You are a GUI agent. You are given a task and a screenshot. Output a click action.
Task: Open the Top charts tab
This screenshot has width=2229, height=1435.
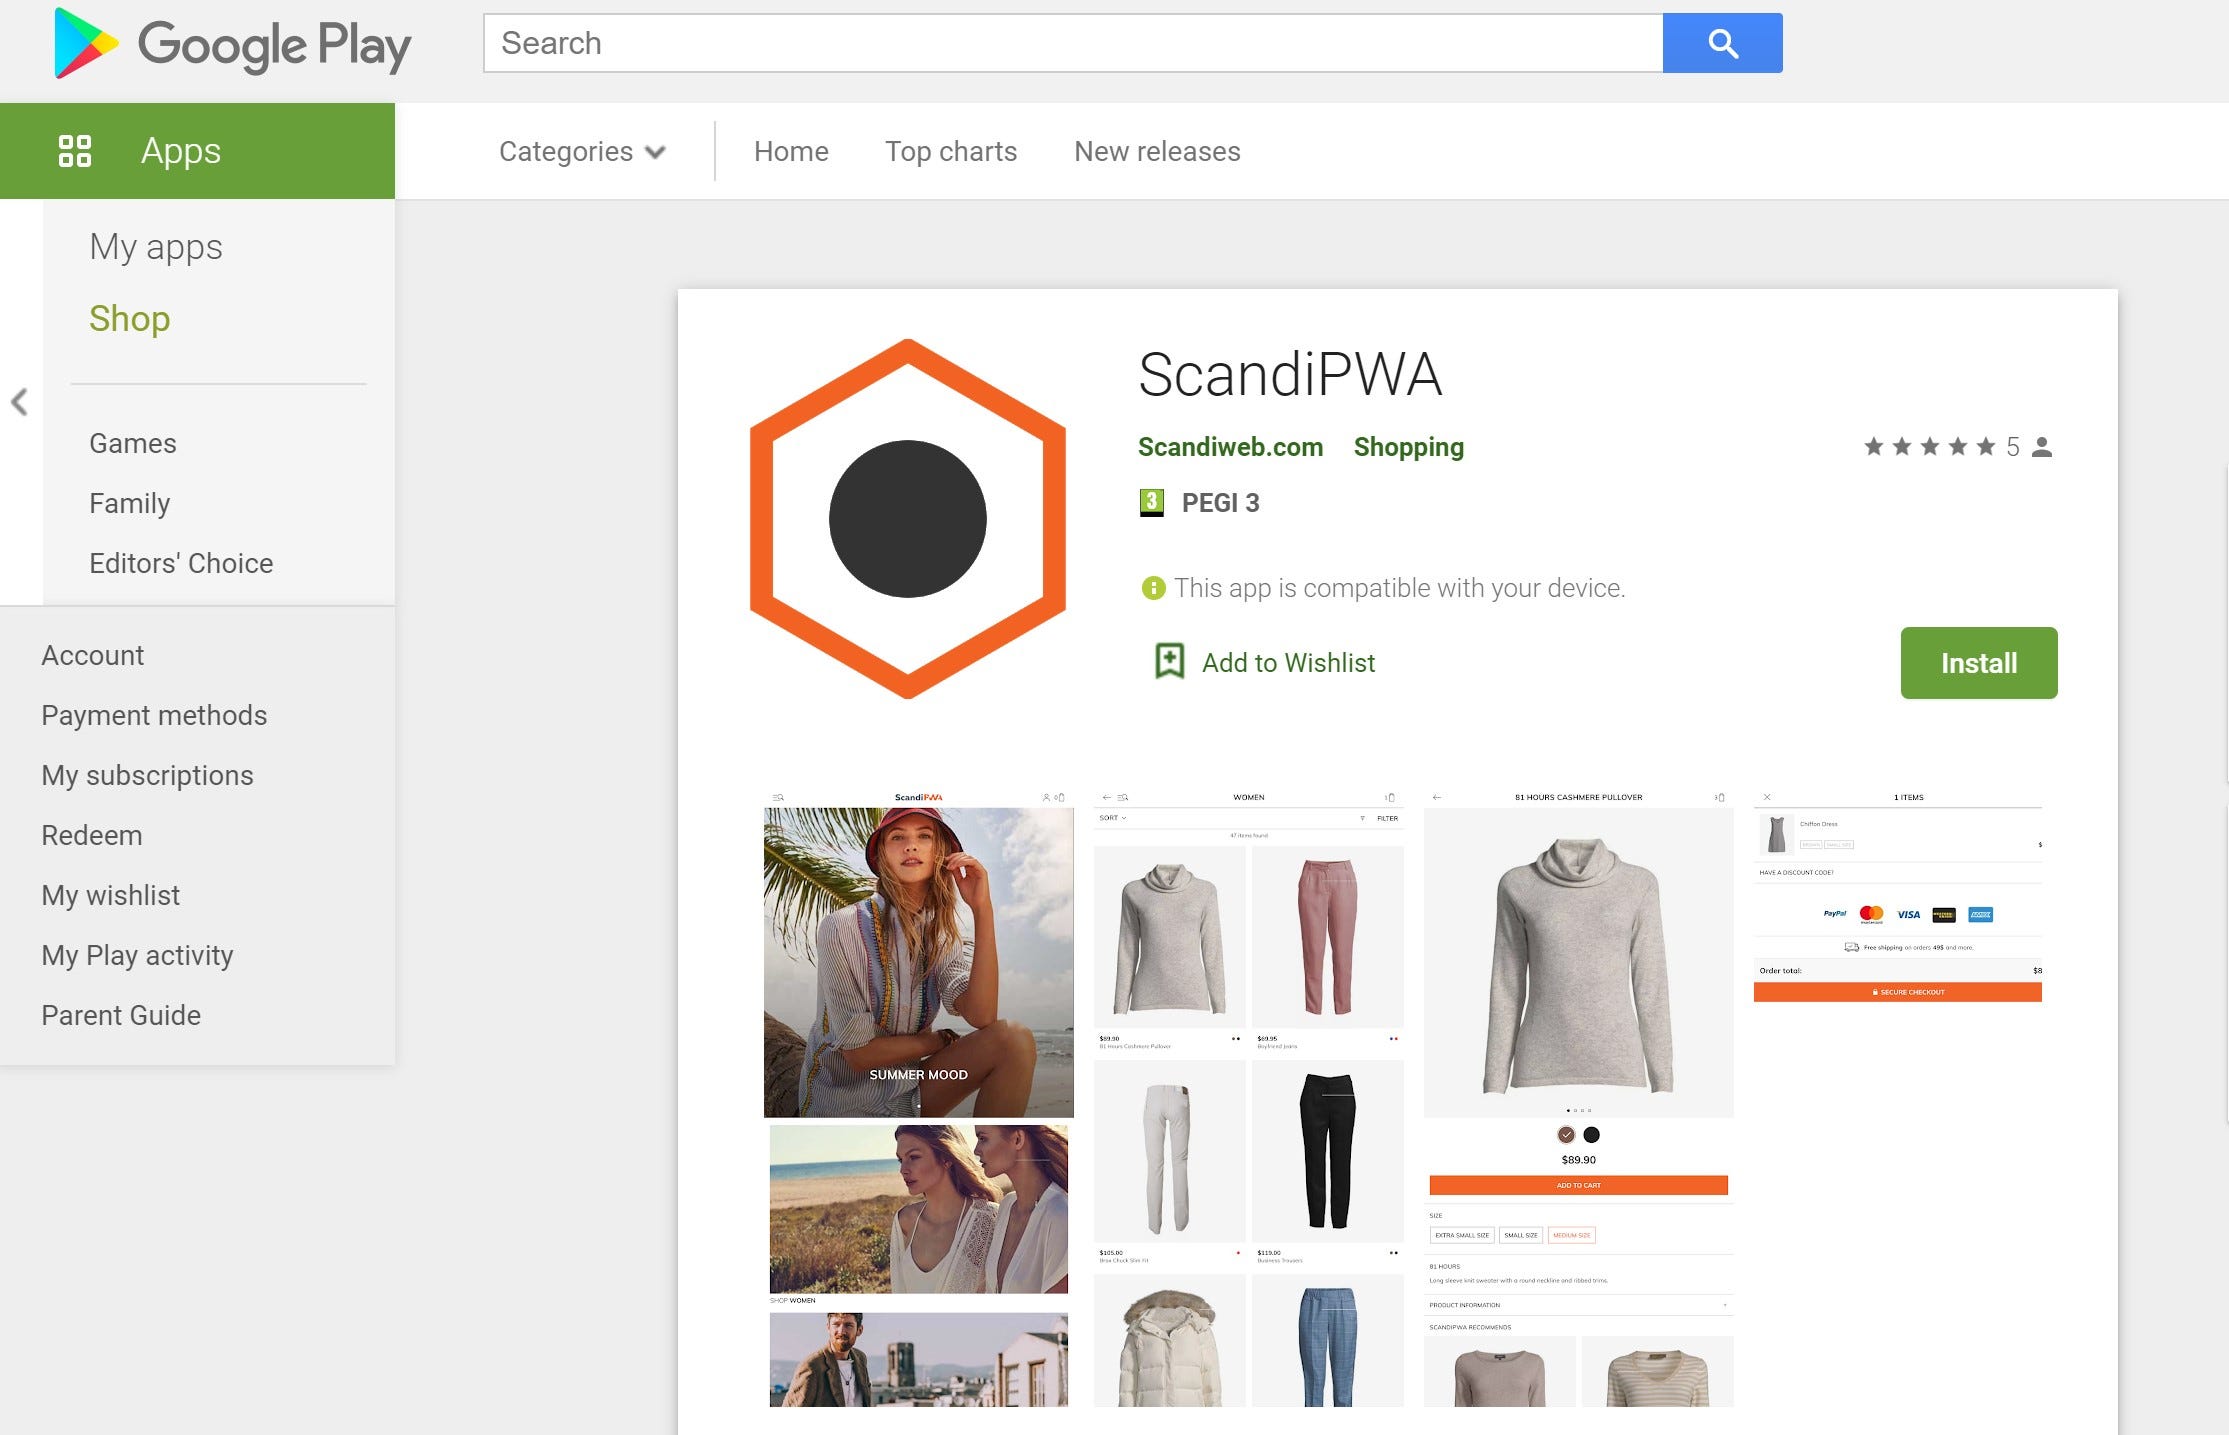click(x=950, y=151)
